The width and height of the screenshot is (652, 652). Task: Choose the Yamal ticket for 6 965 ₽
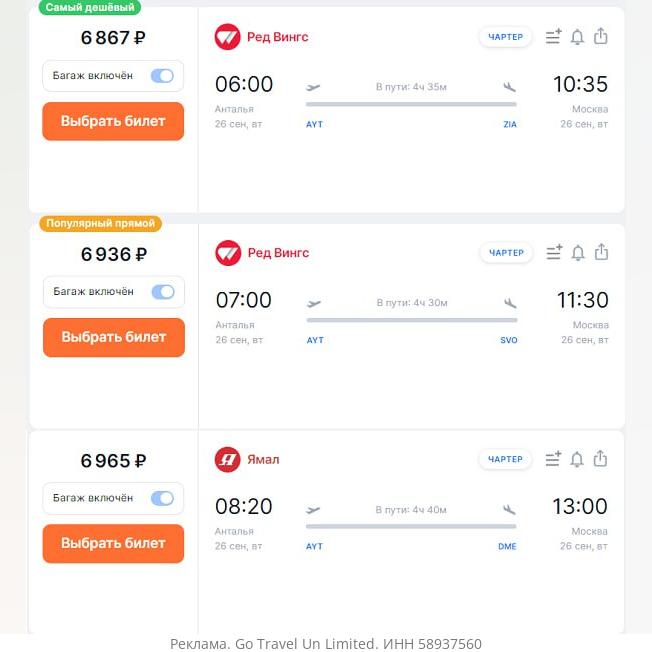(113, 543)
